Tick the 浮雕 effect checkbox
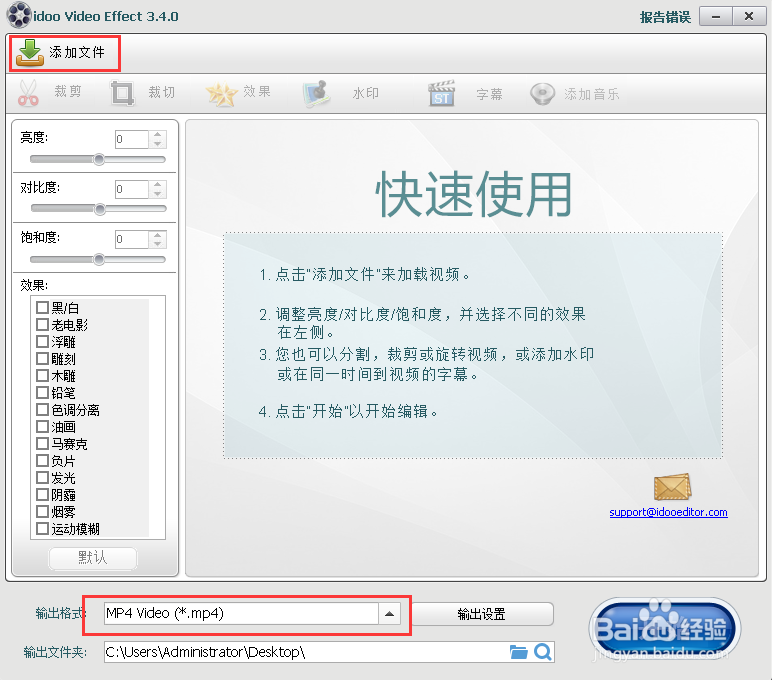The image size is (772, 680). point(42,342)
